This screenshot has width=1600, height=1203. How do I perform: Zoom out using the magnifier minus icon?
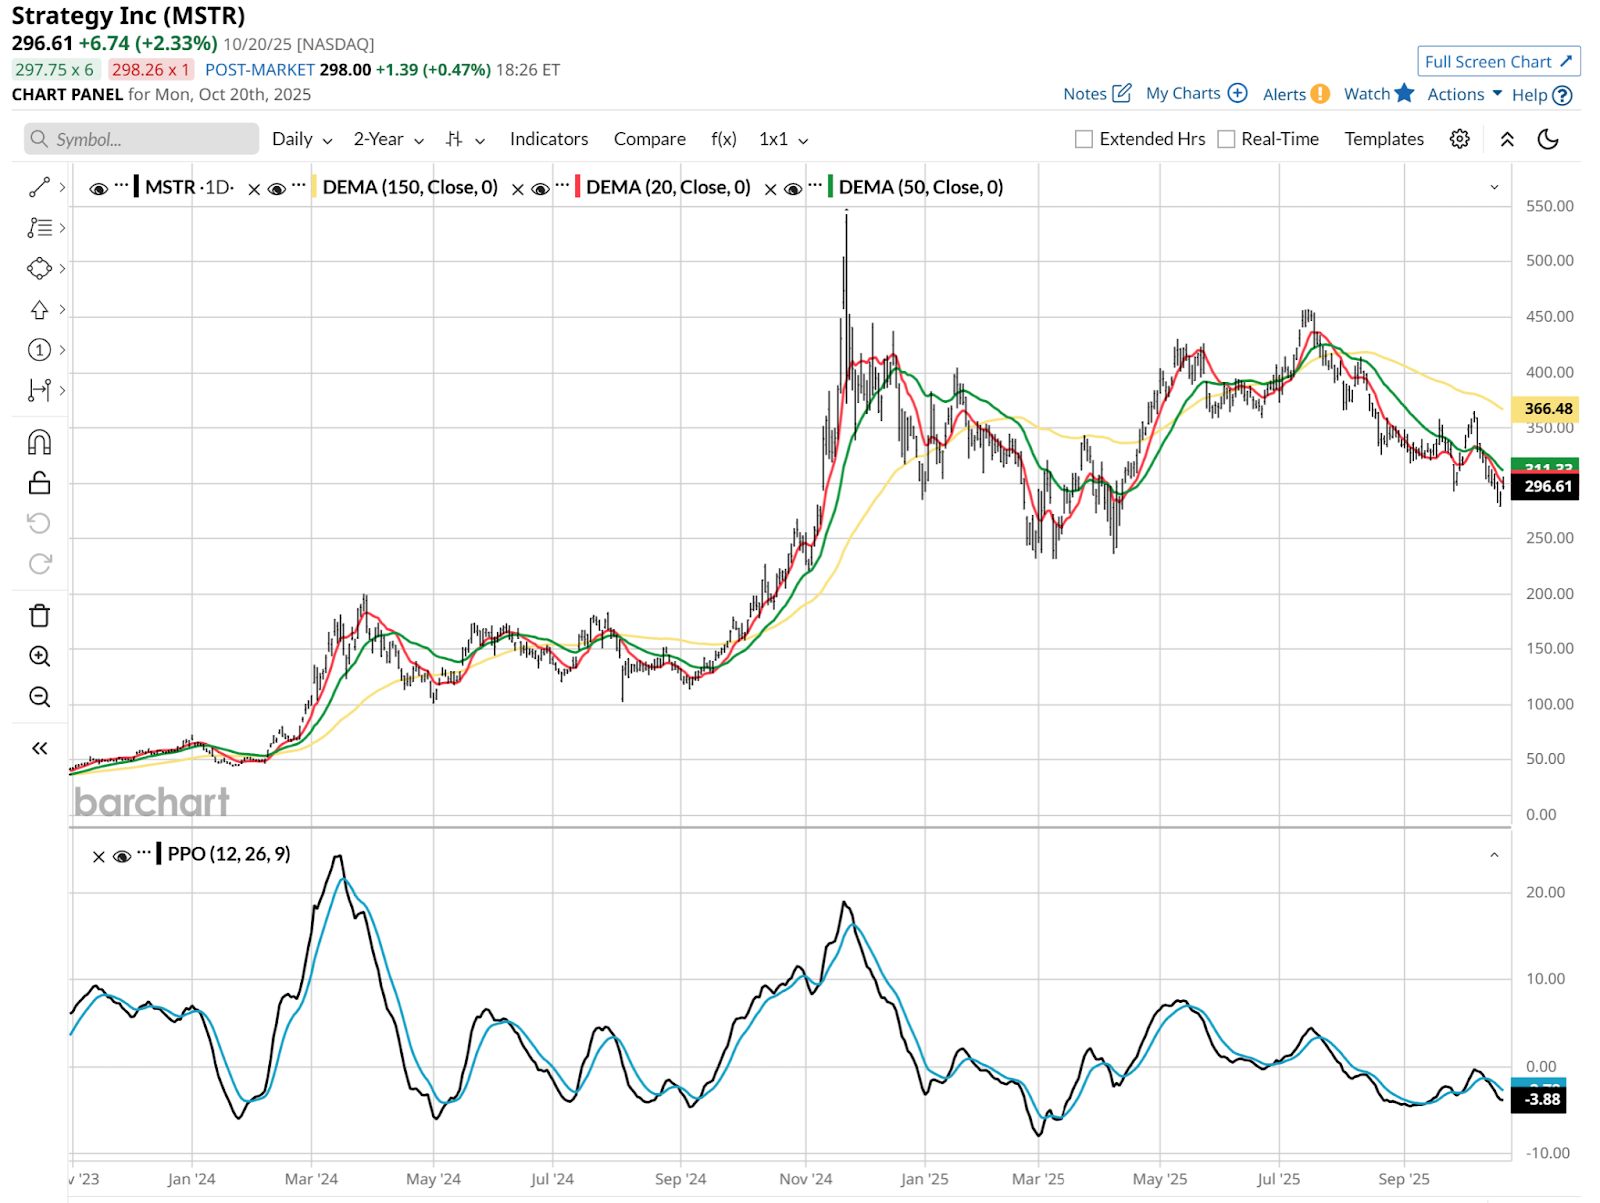click(x=39, y=697)
